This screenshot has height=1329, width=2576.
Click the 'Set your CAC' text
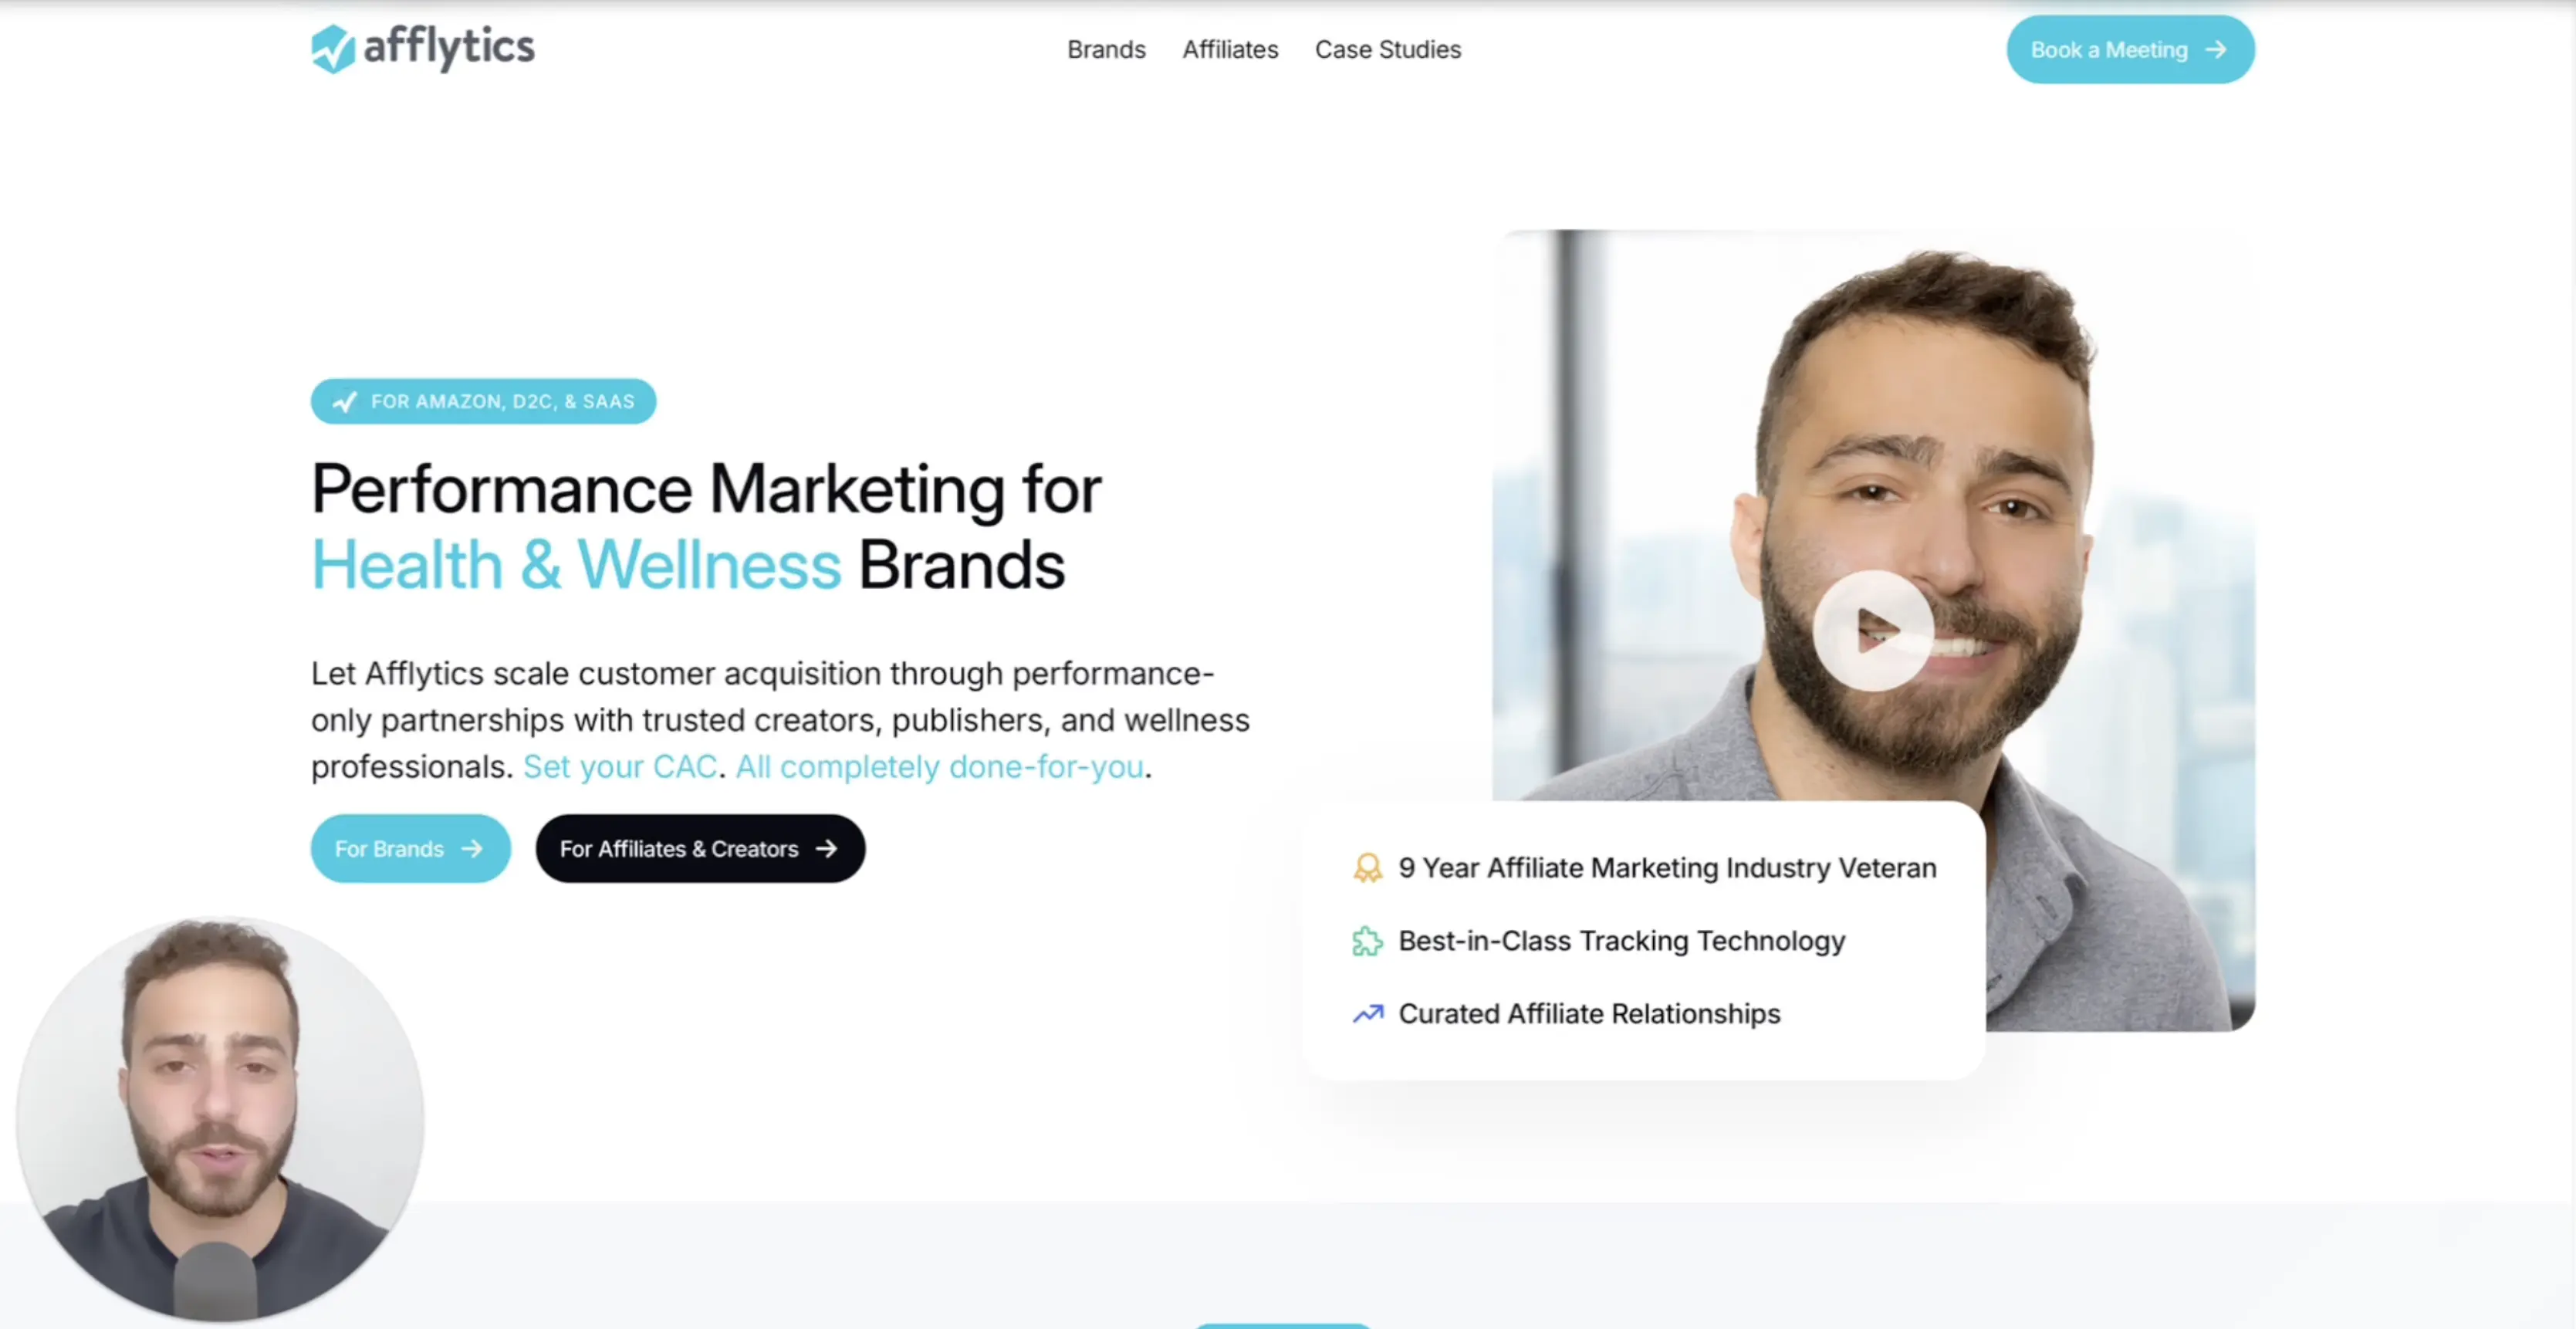pyautogui.click(x=620, y=767)
